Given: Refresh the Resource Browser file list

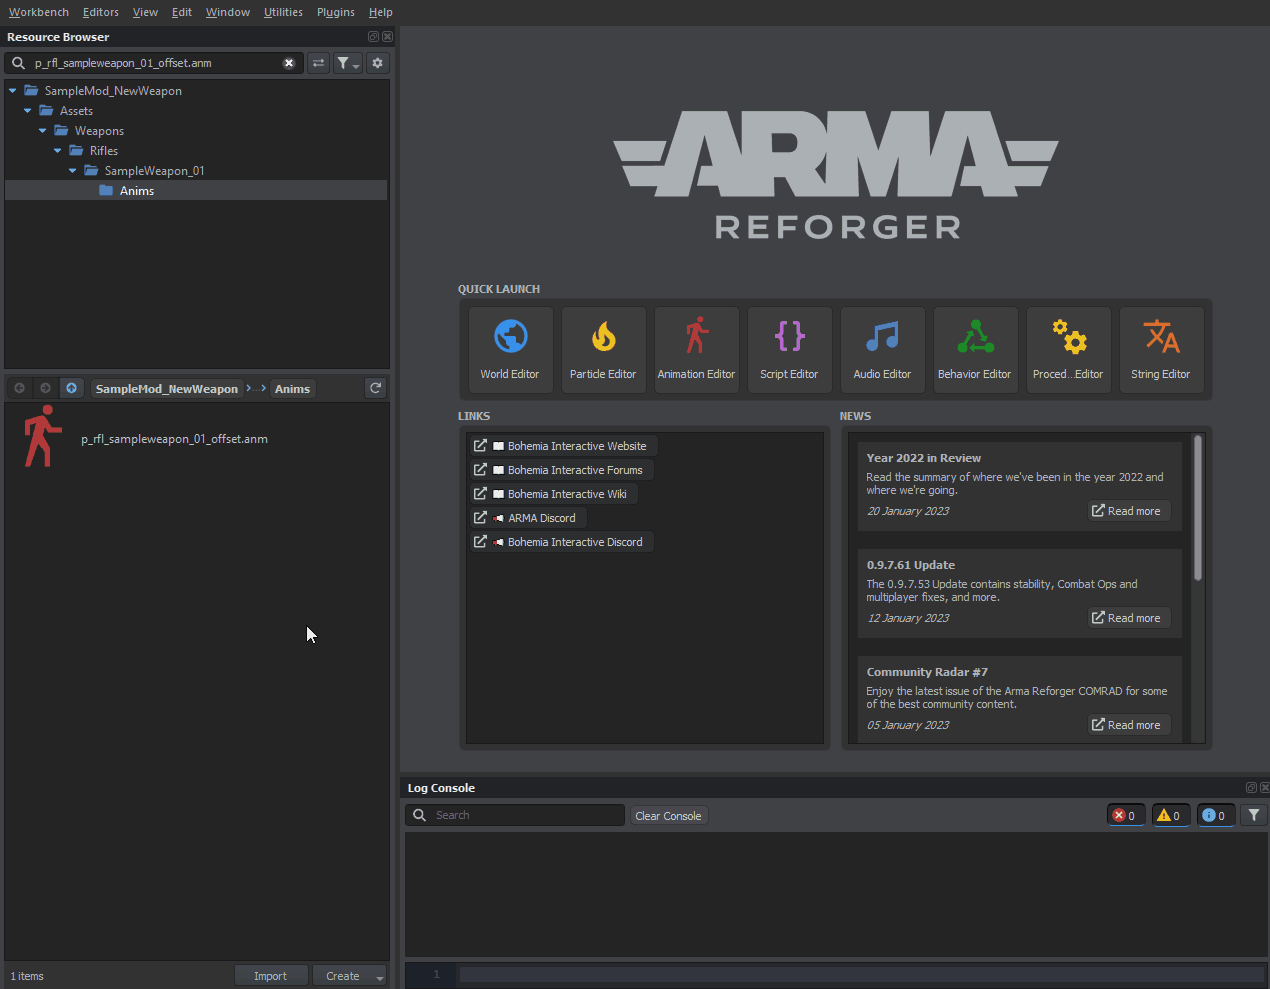Looking at the screenshot, I should pos(376,388).
